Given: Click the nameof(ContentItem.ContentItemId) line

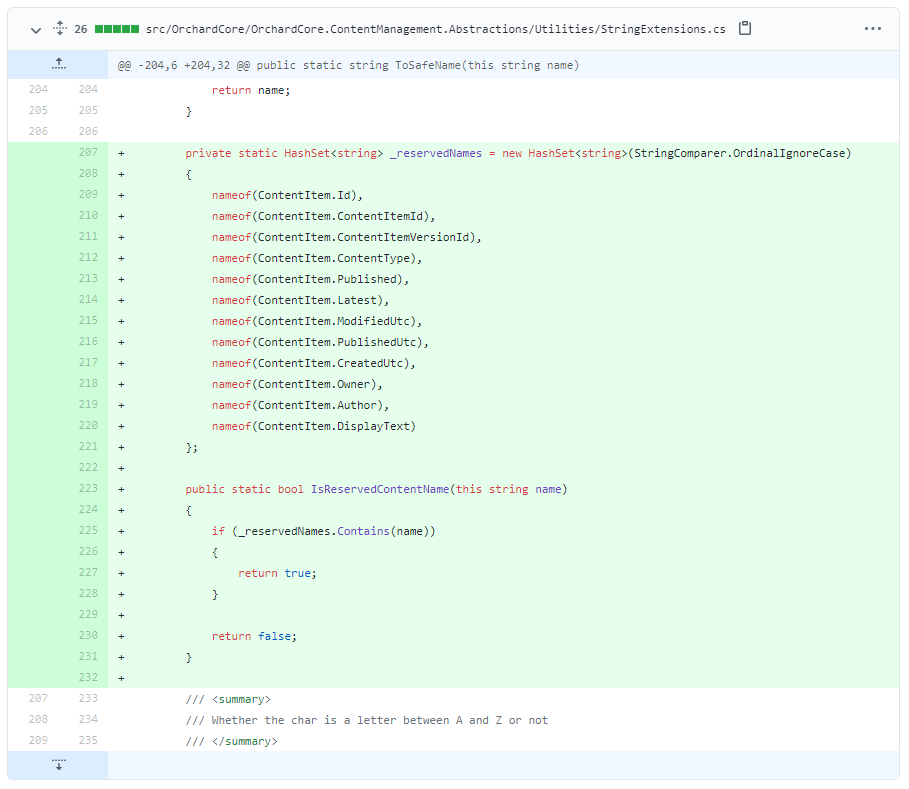Looking at the screenshot, I should [323, 216].
